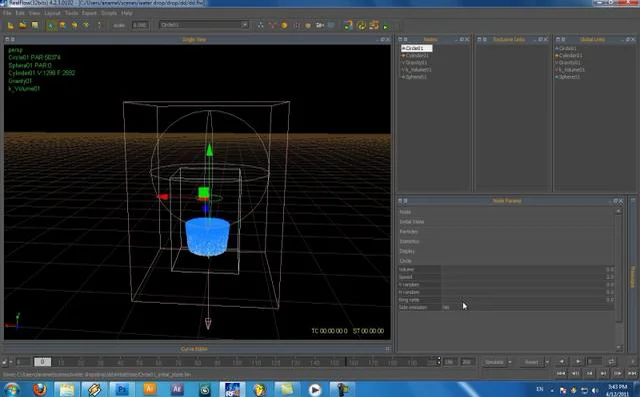Click the yellow circular arrows toolbar icon
Screen dimensions: 640x397
point(361,25)
